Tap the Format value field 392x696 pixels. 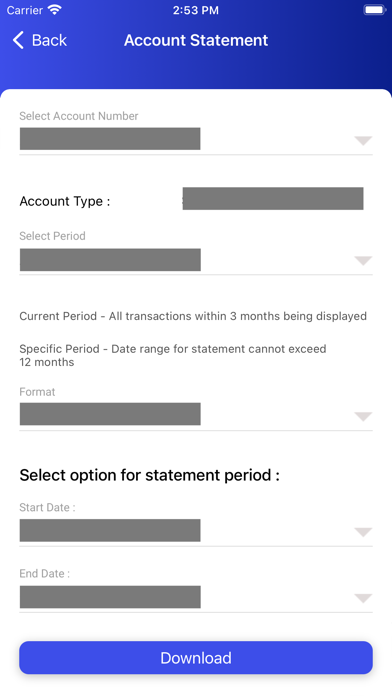(110, 414)
